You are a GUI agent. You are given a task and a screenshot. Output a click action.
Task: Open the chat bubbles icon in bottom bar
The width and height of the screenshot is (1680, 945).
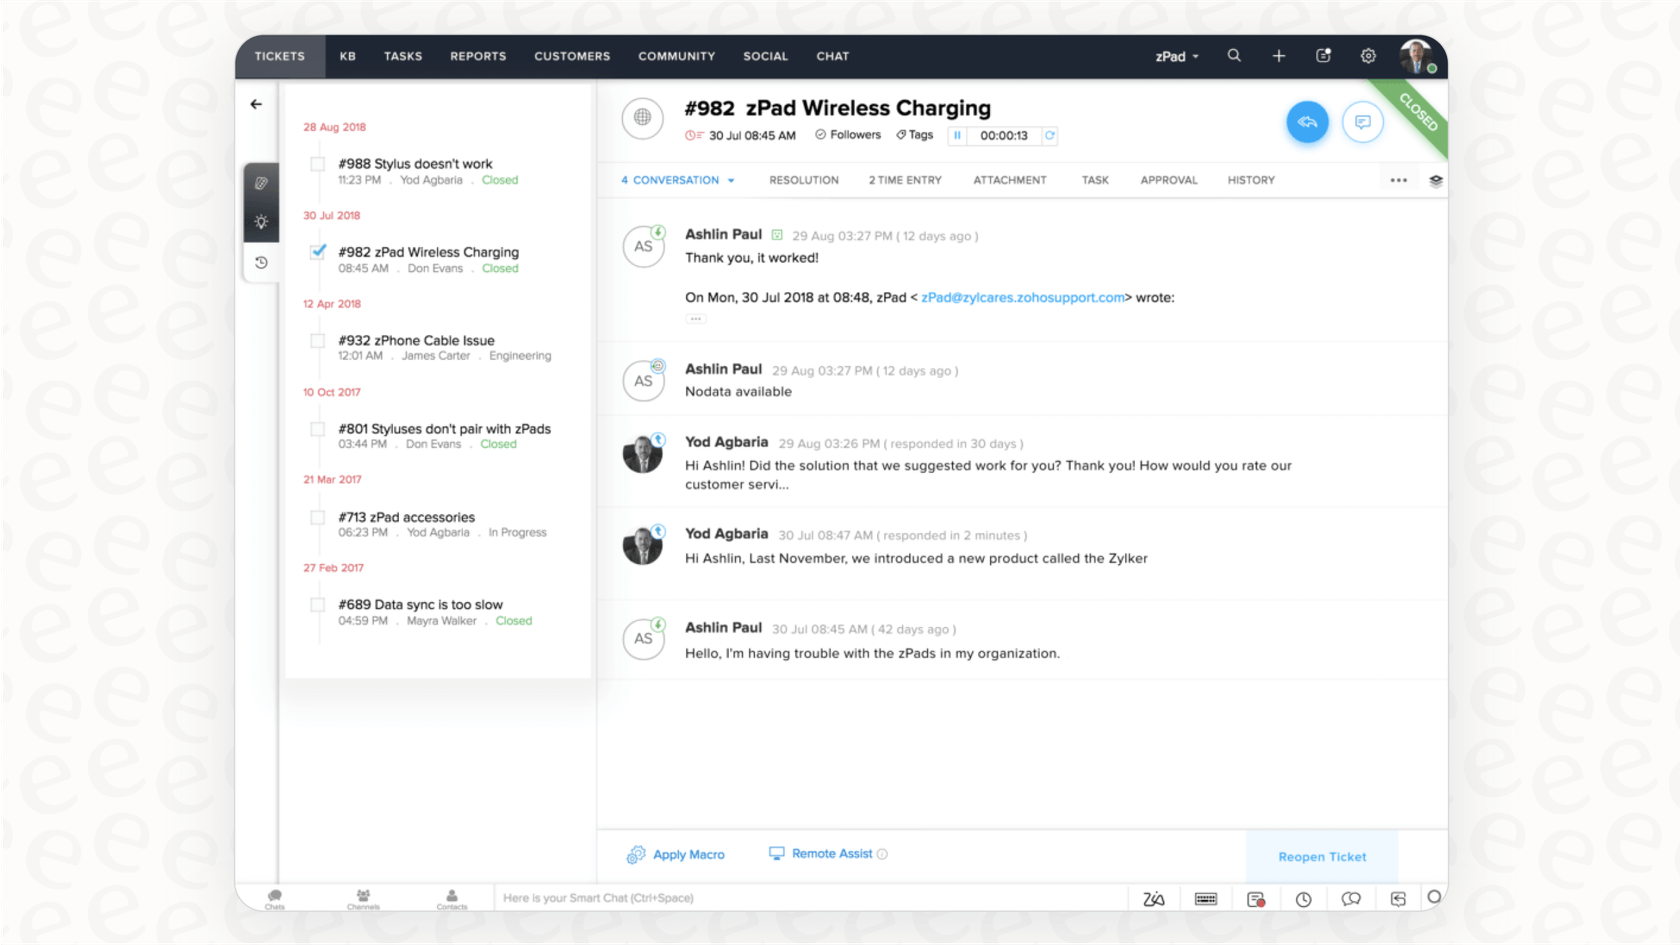(1351, 898)
